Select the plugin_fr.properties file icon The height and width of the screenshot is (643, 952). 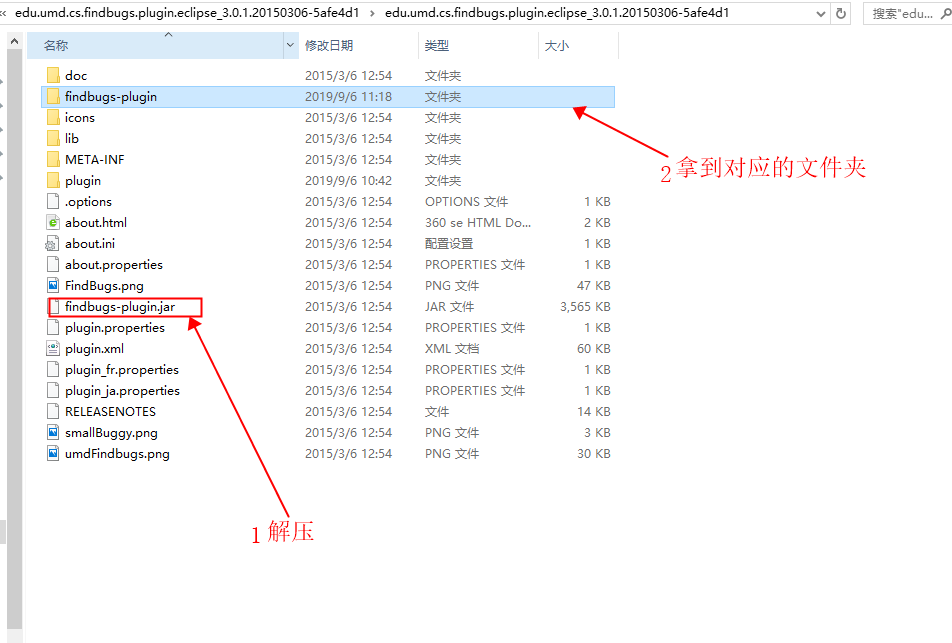pyautogui.click(x=53, y=370)
